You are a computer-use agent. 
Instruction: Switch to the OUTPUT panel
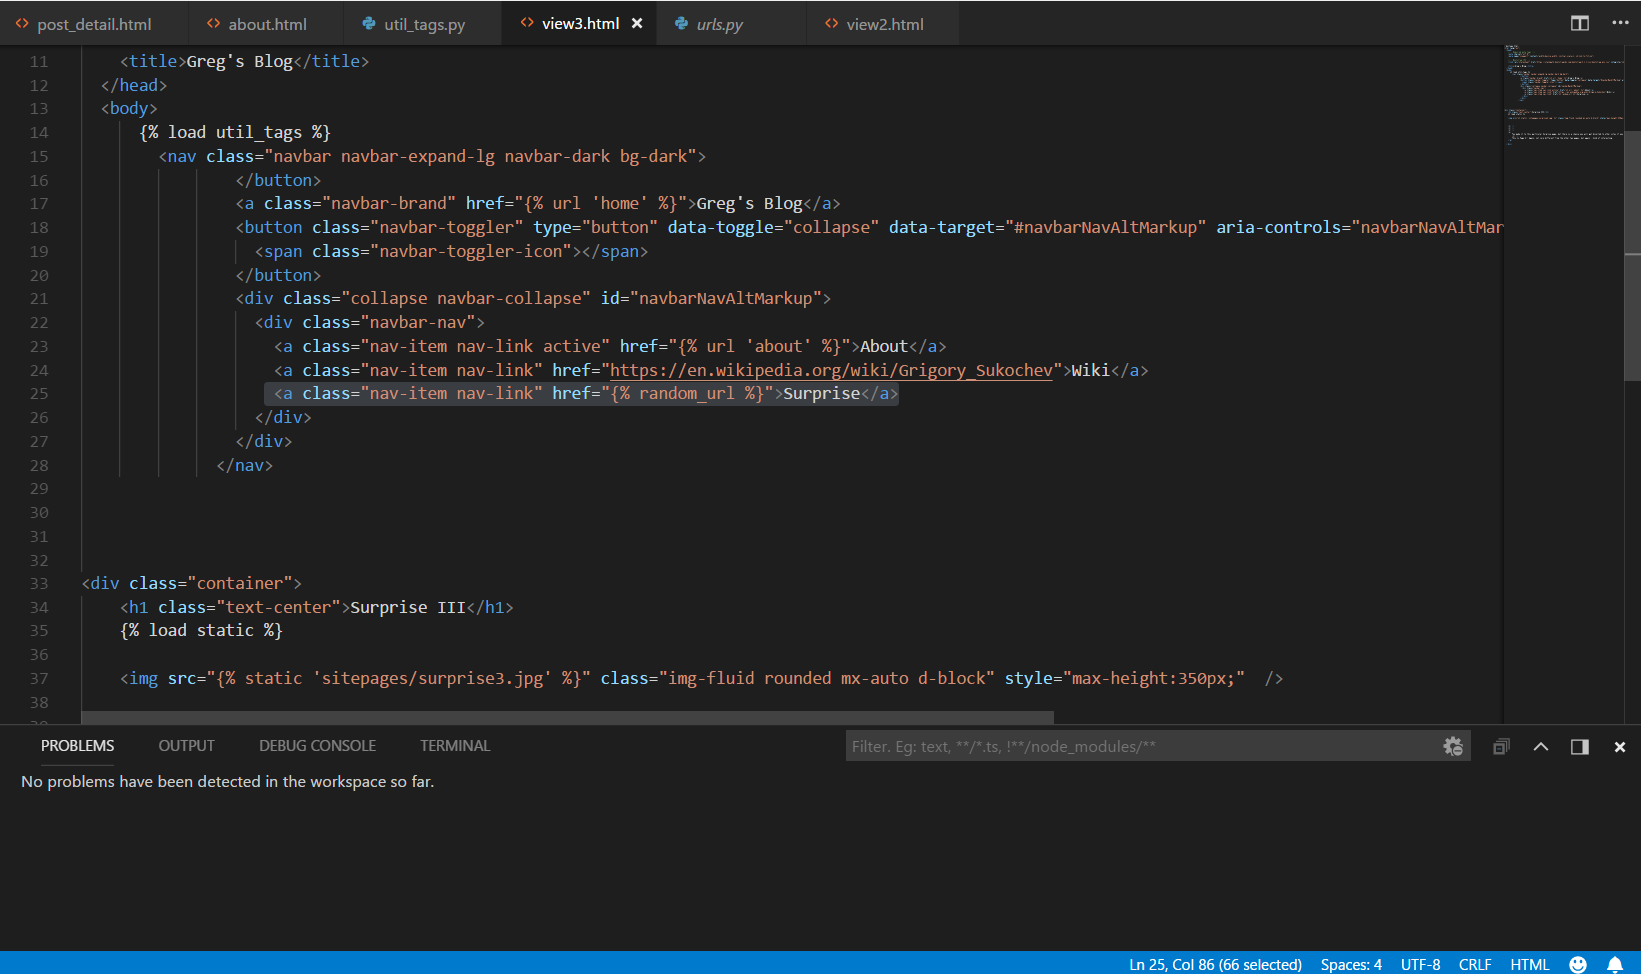tap(186, 746)
